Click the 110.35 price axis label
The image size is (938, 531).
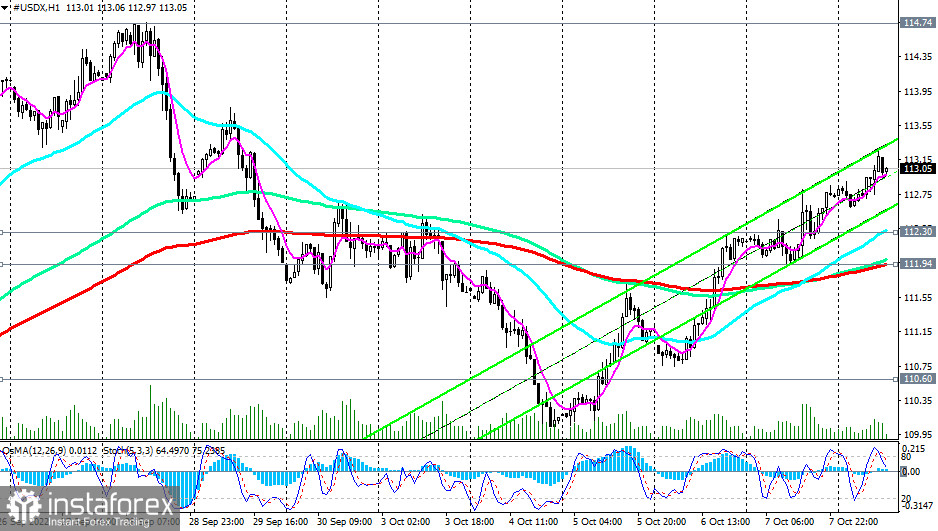coord(918,401)
